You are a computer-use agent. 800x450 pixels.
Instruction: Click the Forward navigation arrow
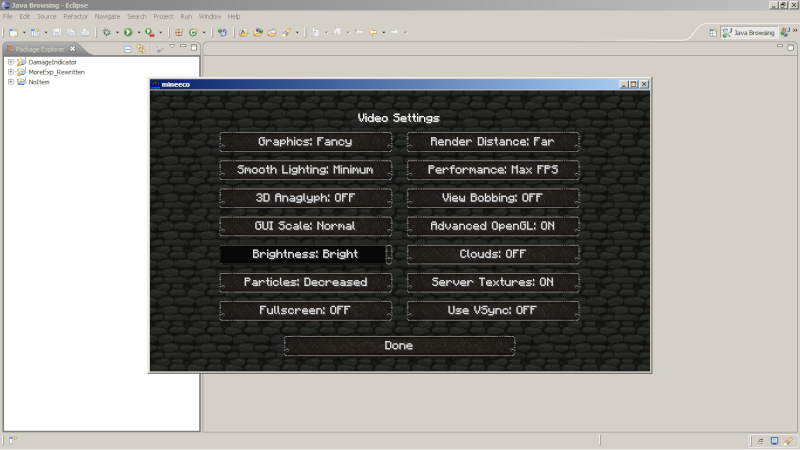[x=394, y=32]
